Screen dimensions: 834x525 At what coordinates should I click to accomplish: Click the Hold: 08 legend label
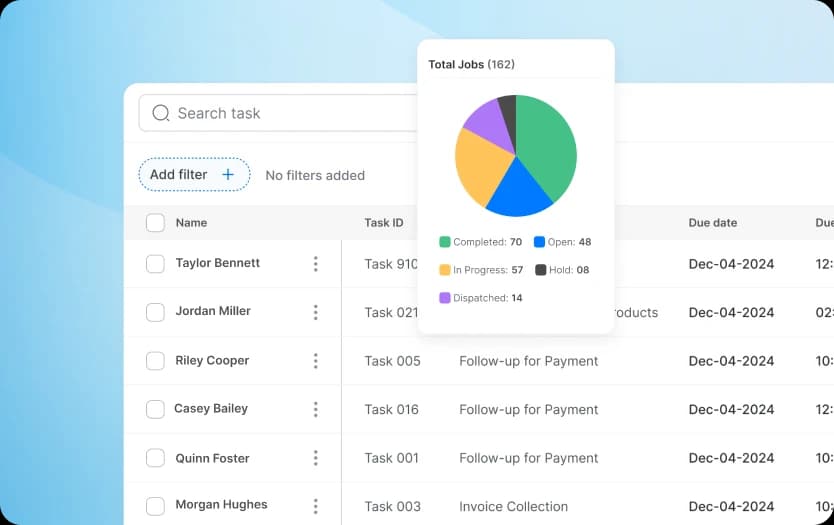tap(569, 270)
